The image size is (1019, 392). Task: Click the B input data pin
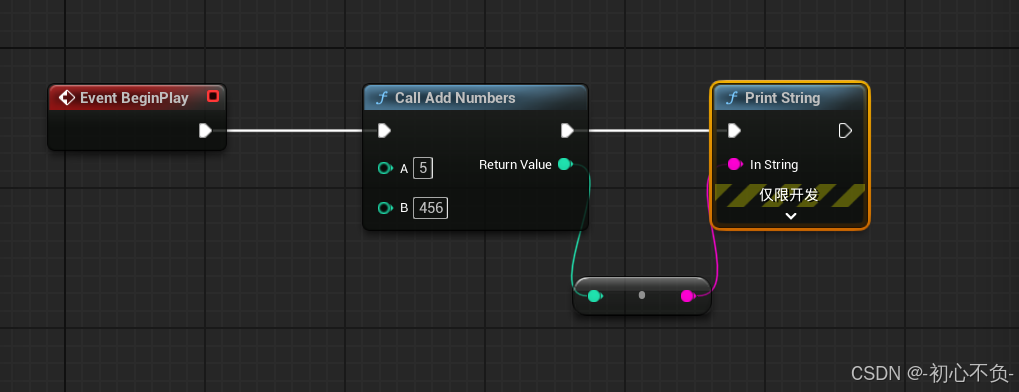[x=385, y=208]
